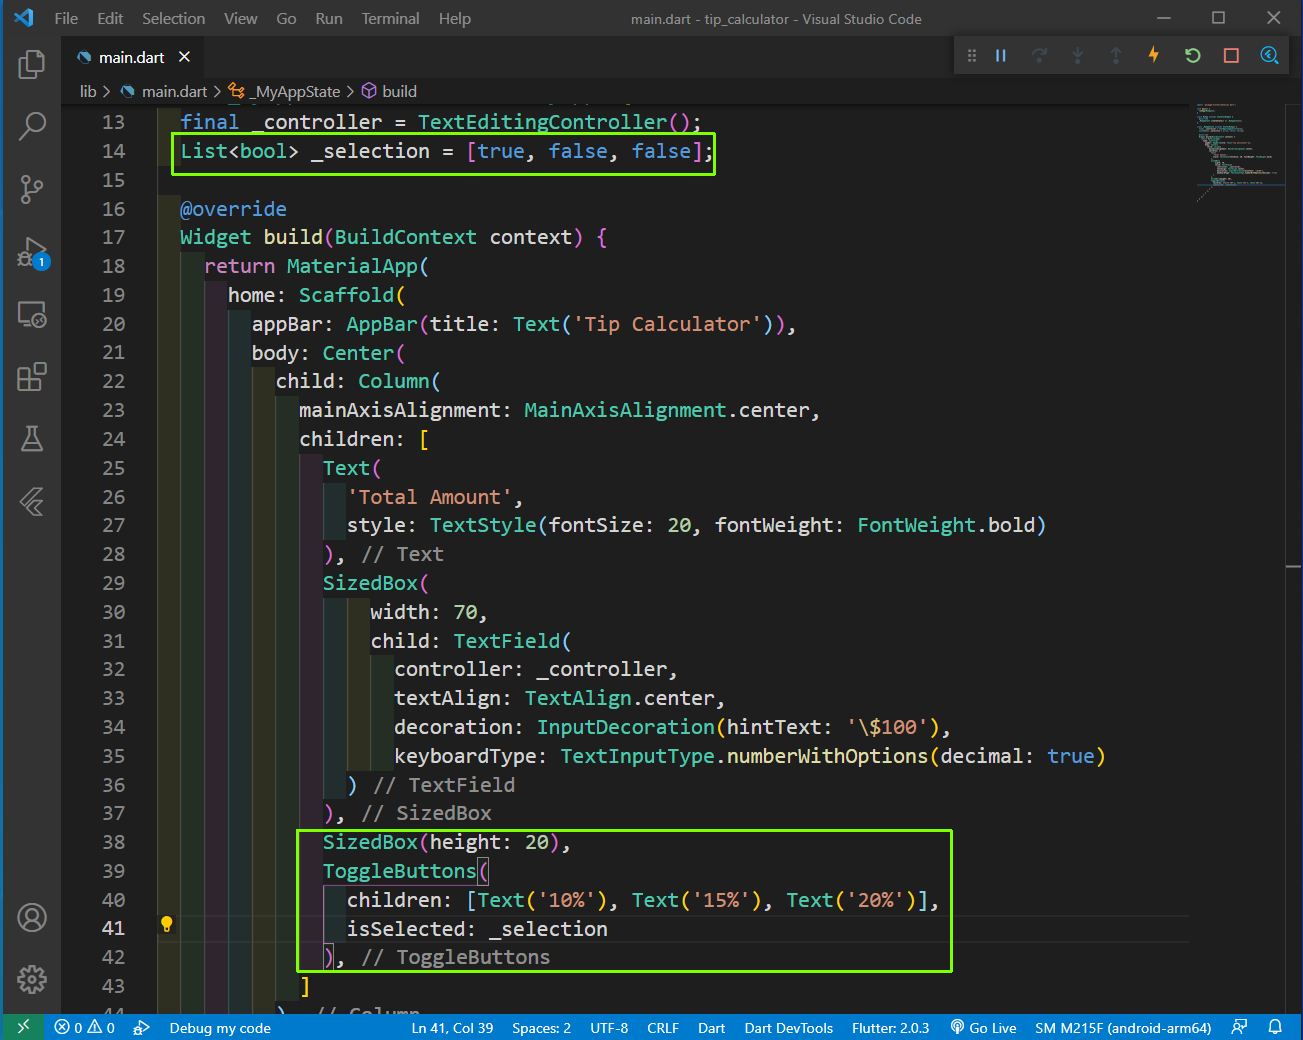Open the View menu
The height and width of the screenshot is (1040, 1303).
(x=240, y=18)
